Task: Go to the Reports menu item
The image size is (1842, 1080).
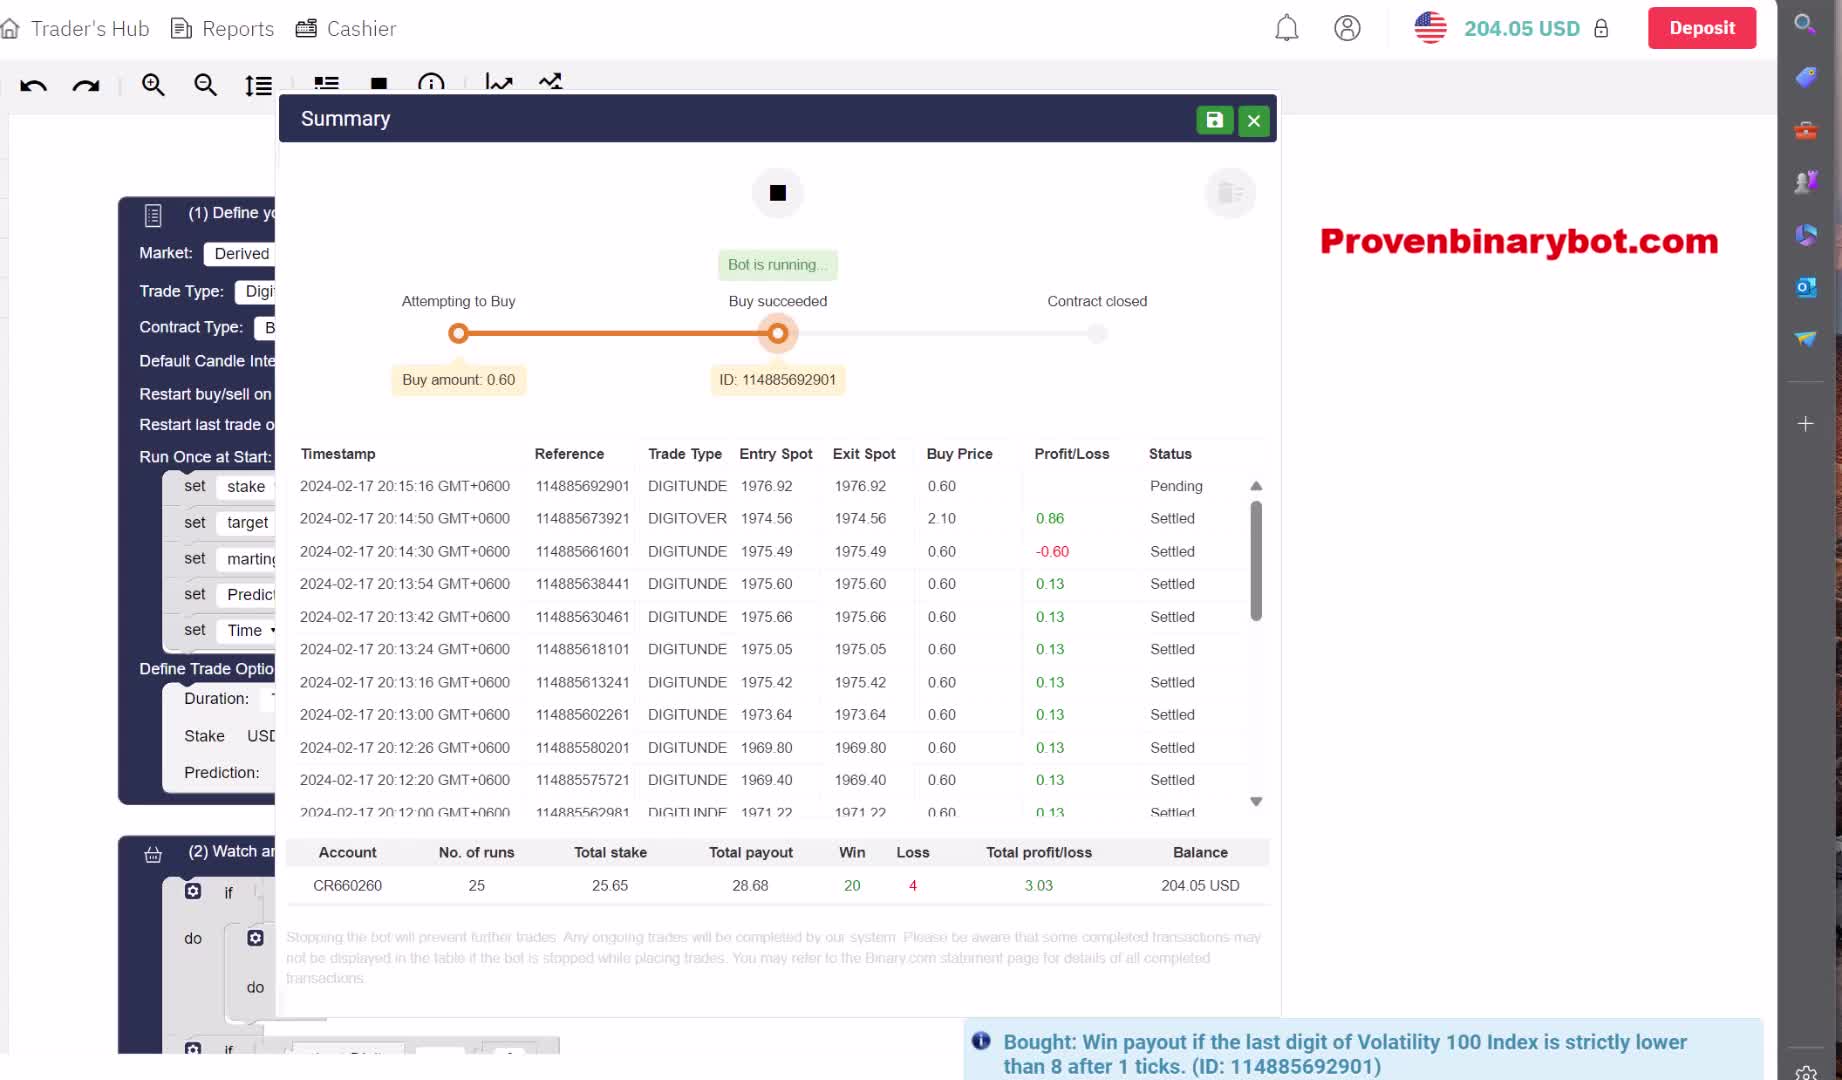Action: pyautogui.click(x=223, y=28)
